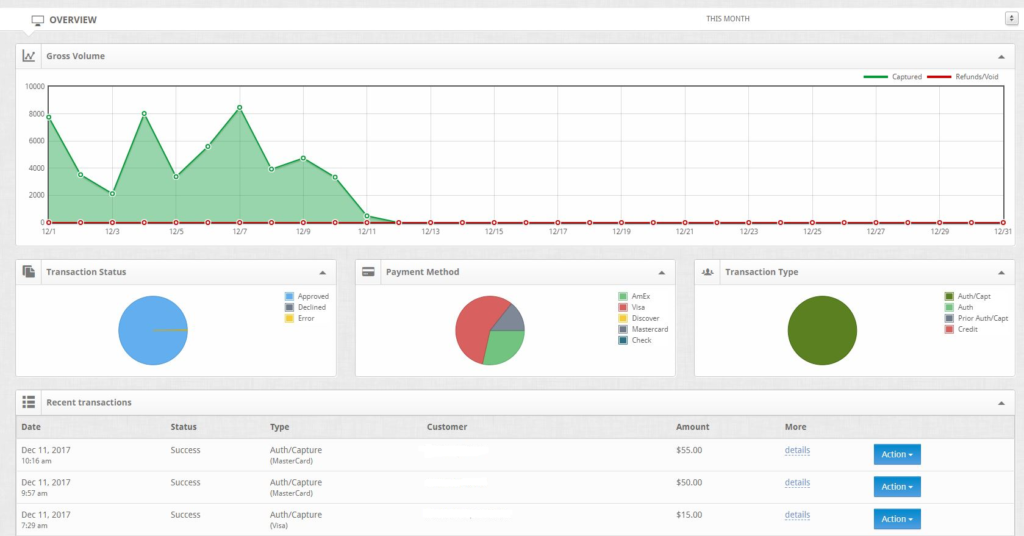This screenshot has width=1024, height=536.
Task: Click the Visa color swatch in legend
Action: [622, 307]
